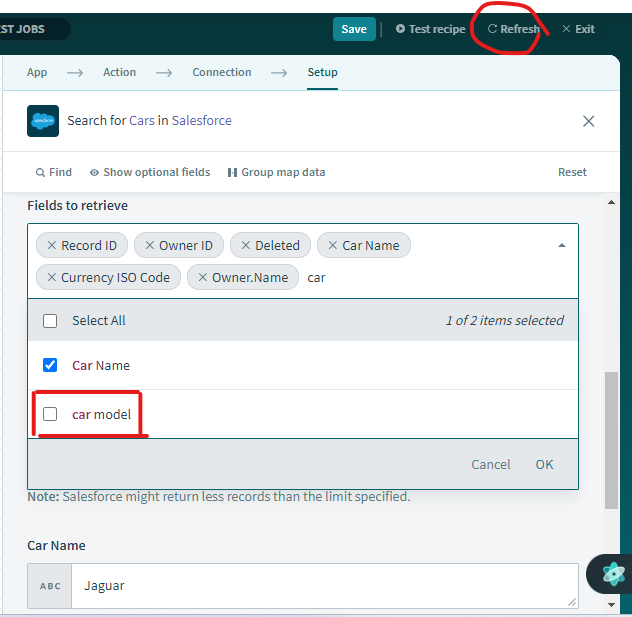Remove the Record ID tag

(x=52, y=246)
